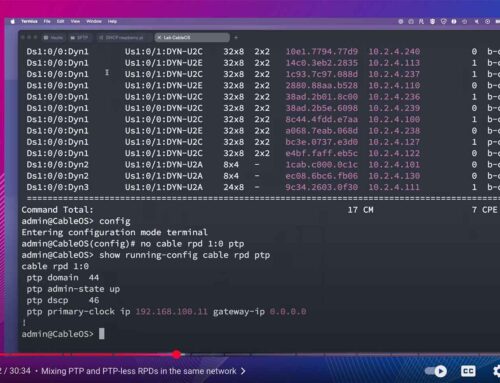Click the red playhead on the progress bar
The height and width of the screenshot is (383, 500).
(x=177, y=355)
